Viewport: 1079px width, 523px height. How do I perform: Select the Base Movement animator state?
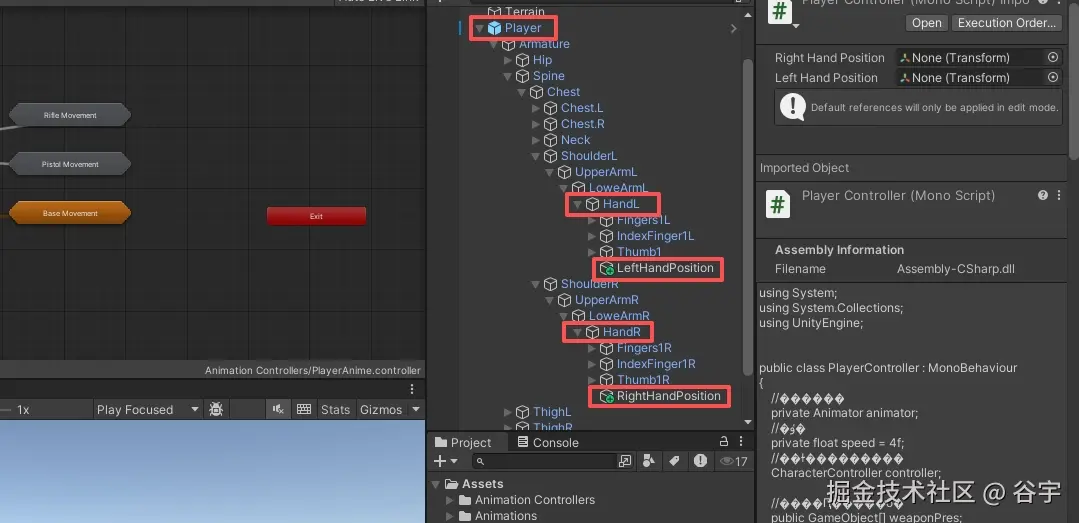pos(70,213)
